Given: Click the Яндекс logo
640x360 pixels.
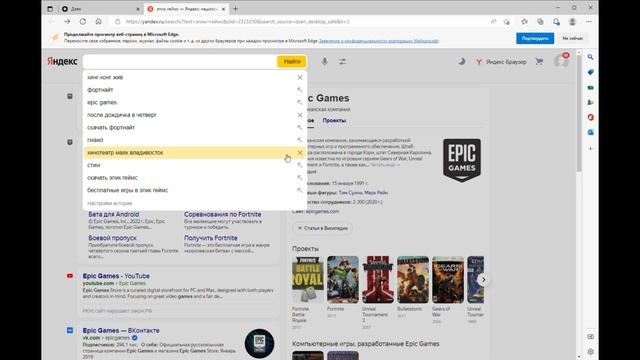Looking at the screenshot, I should click(62, 61).
